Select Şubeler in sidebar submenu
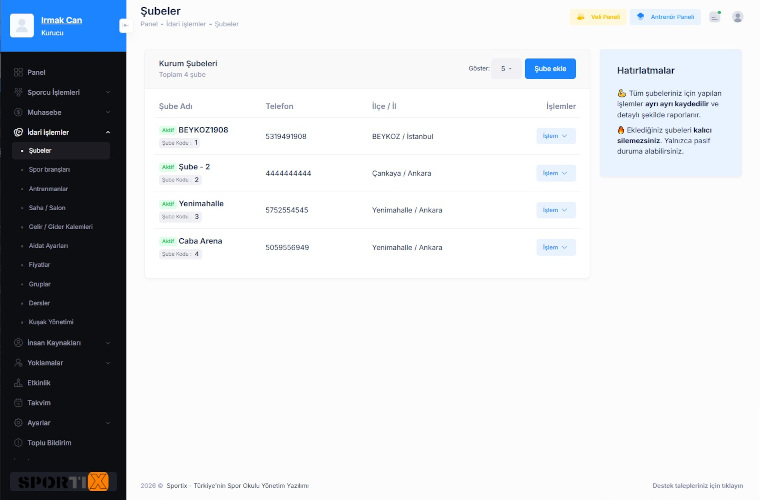Viewport: 760px width, 500px height. point(61,151)
